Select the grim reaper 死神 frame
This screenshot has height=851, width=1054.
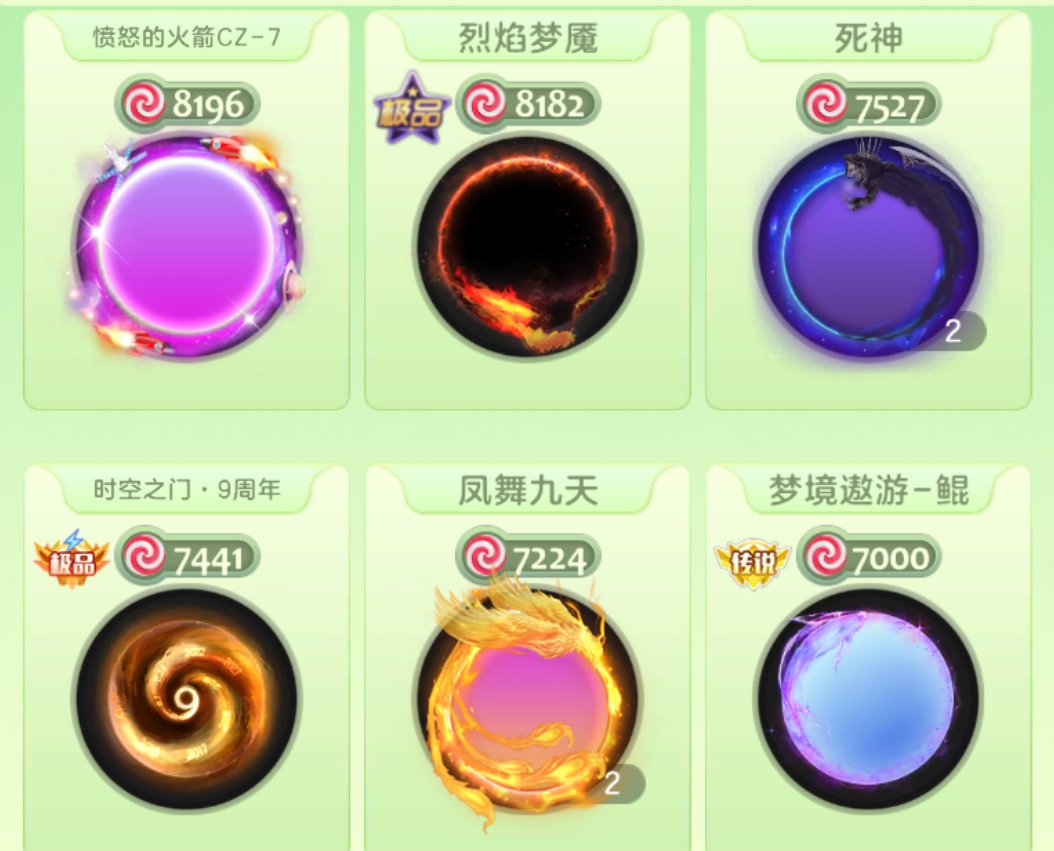[x=868, y=247]
